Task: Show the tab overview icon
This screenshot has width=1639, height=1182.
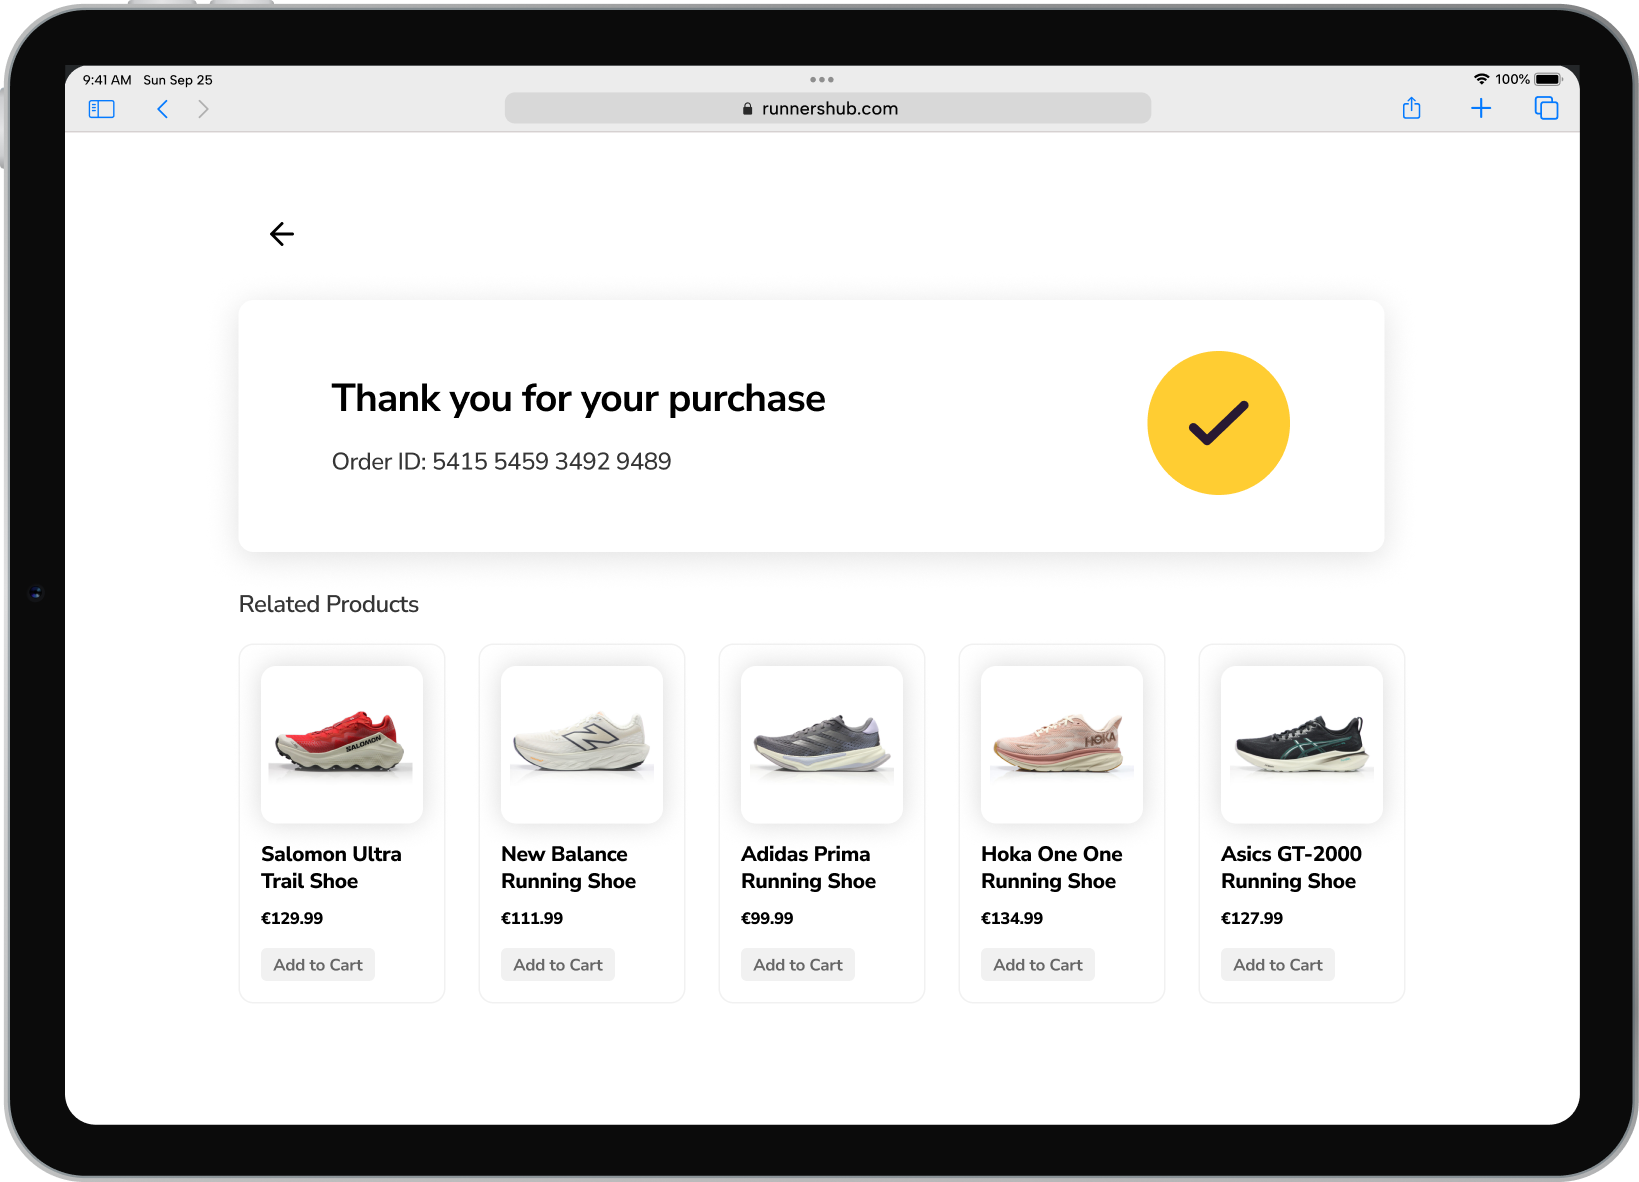Action: (1546, 108)
